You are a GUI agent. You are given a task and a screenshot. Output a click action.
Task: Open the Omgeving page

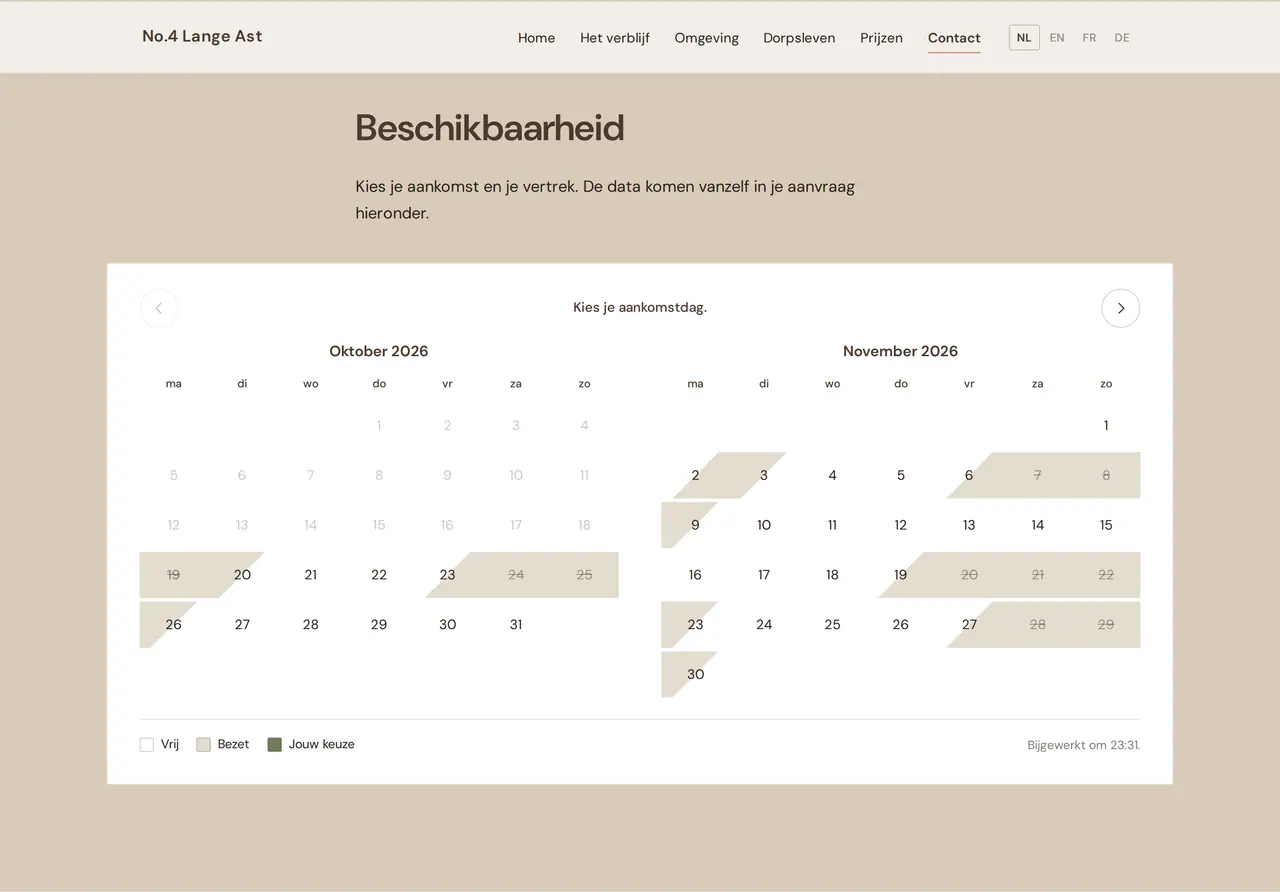pyautogui.click(x=706, y=38)
